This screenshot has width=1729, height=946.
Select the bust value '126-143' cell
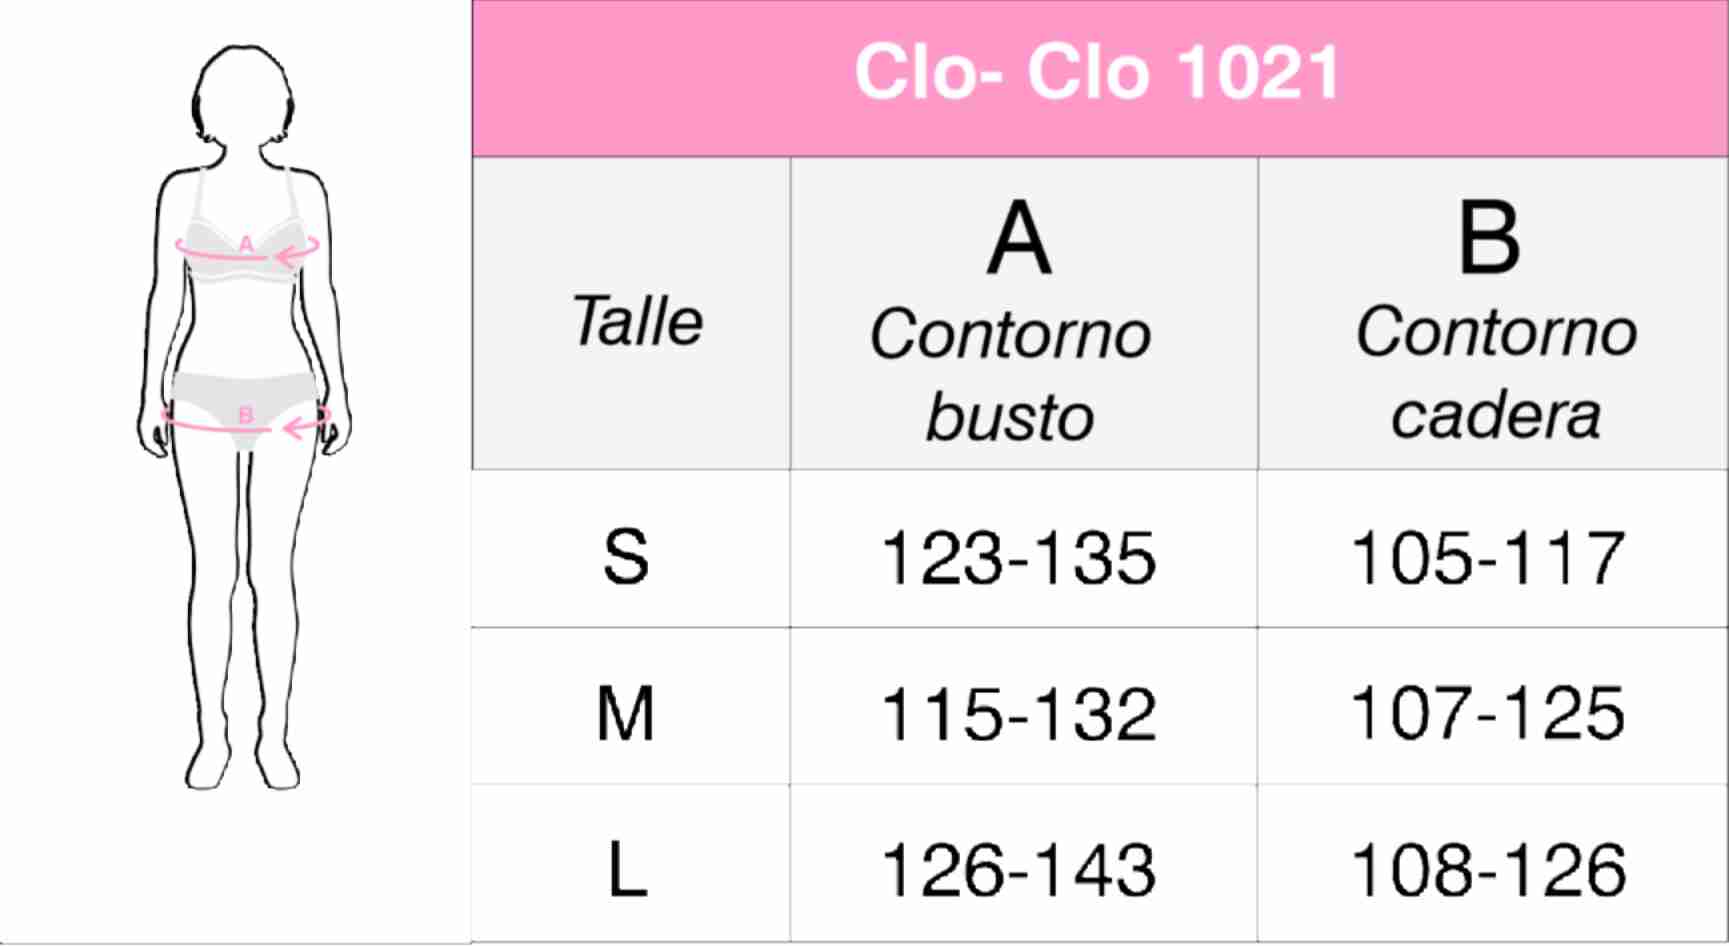(x=1019, y=870)
